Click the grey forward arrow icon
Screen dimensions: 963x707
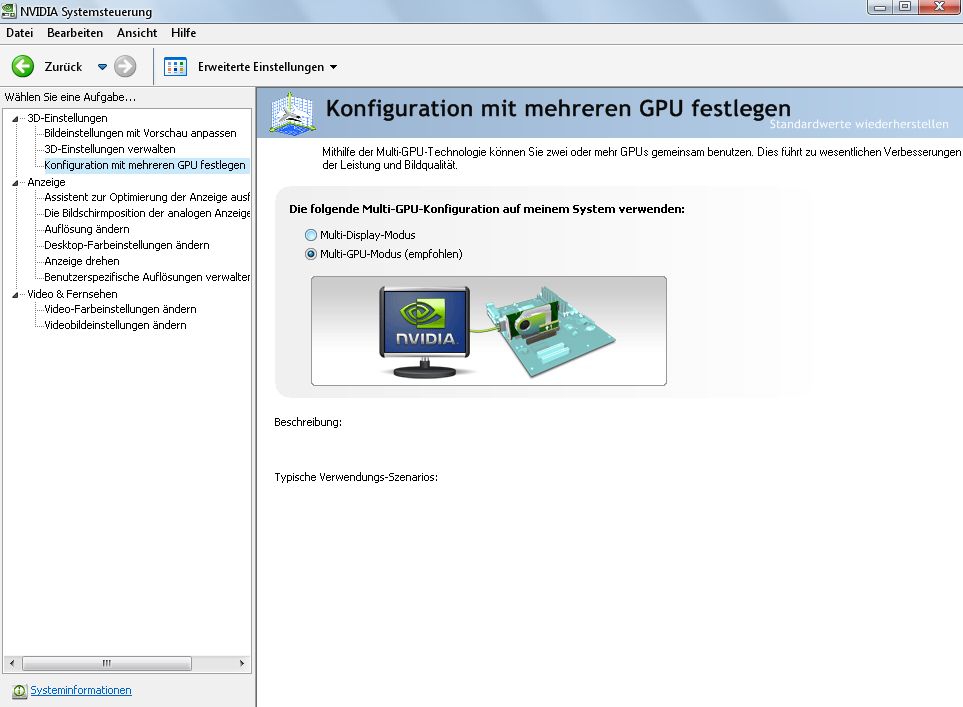coord(125,66)
